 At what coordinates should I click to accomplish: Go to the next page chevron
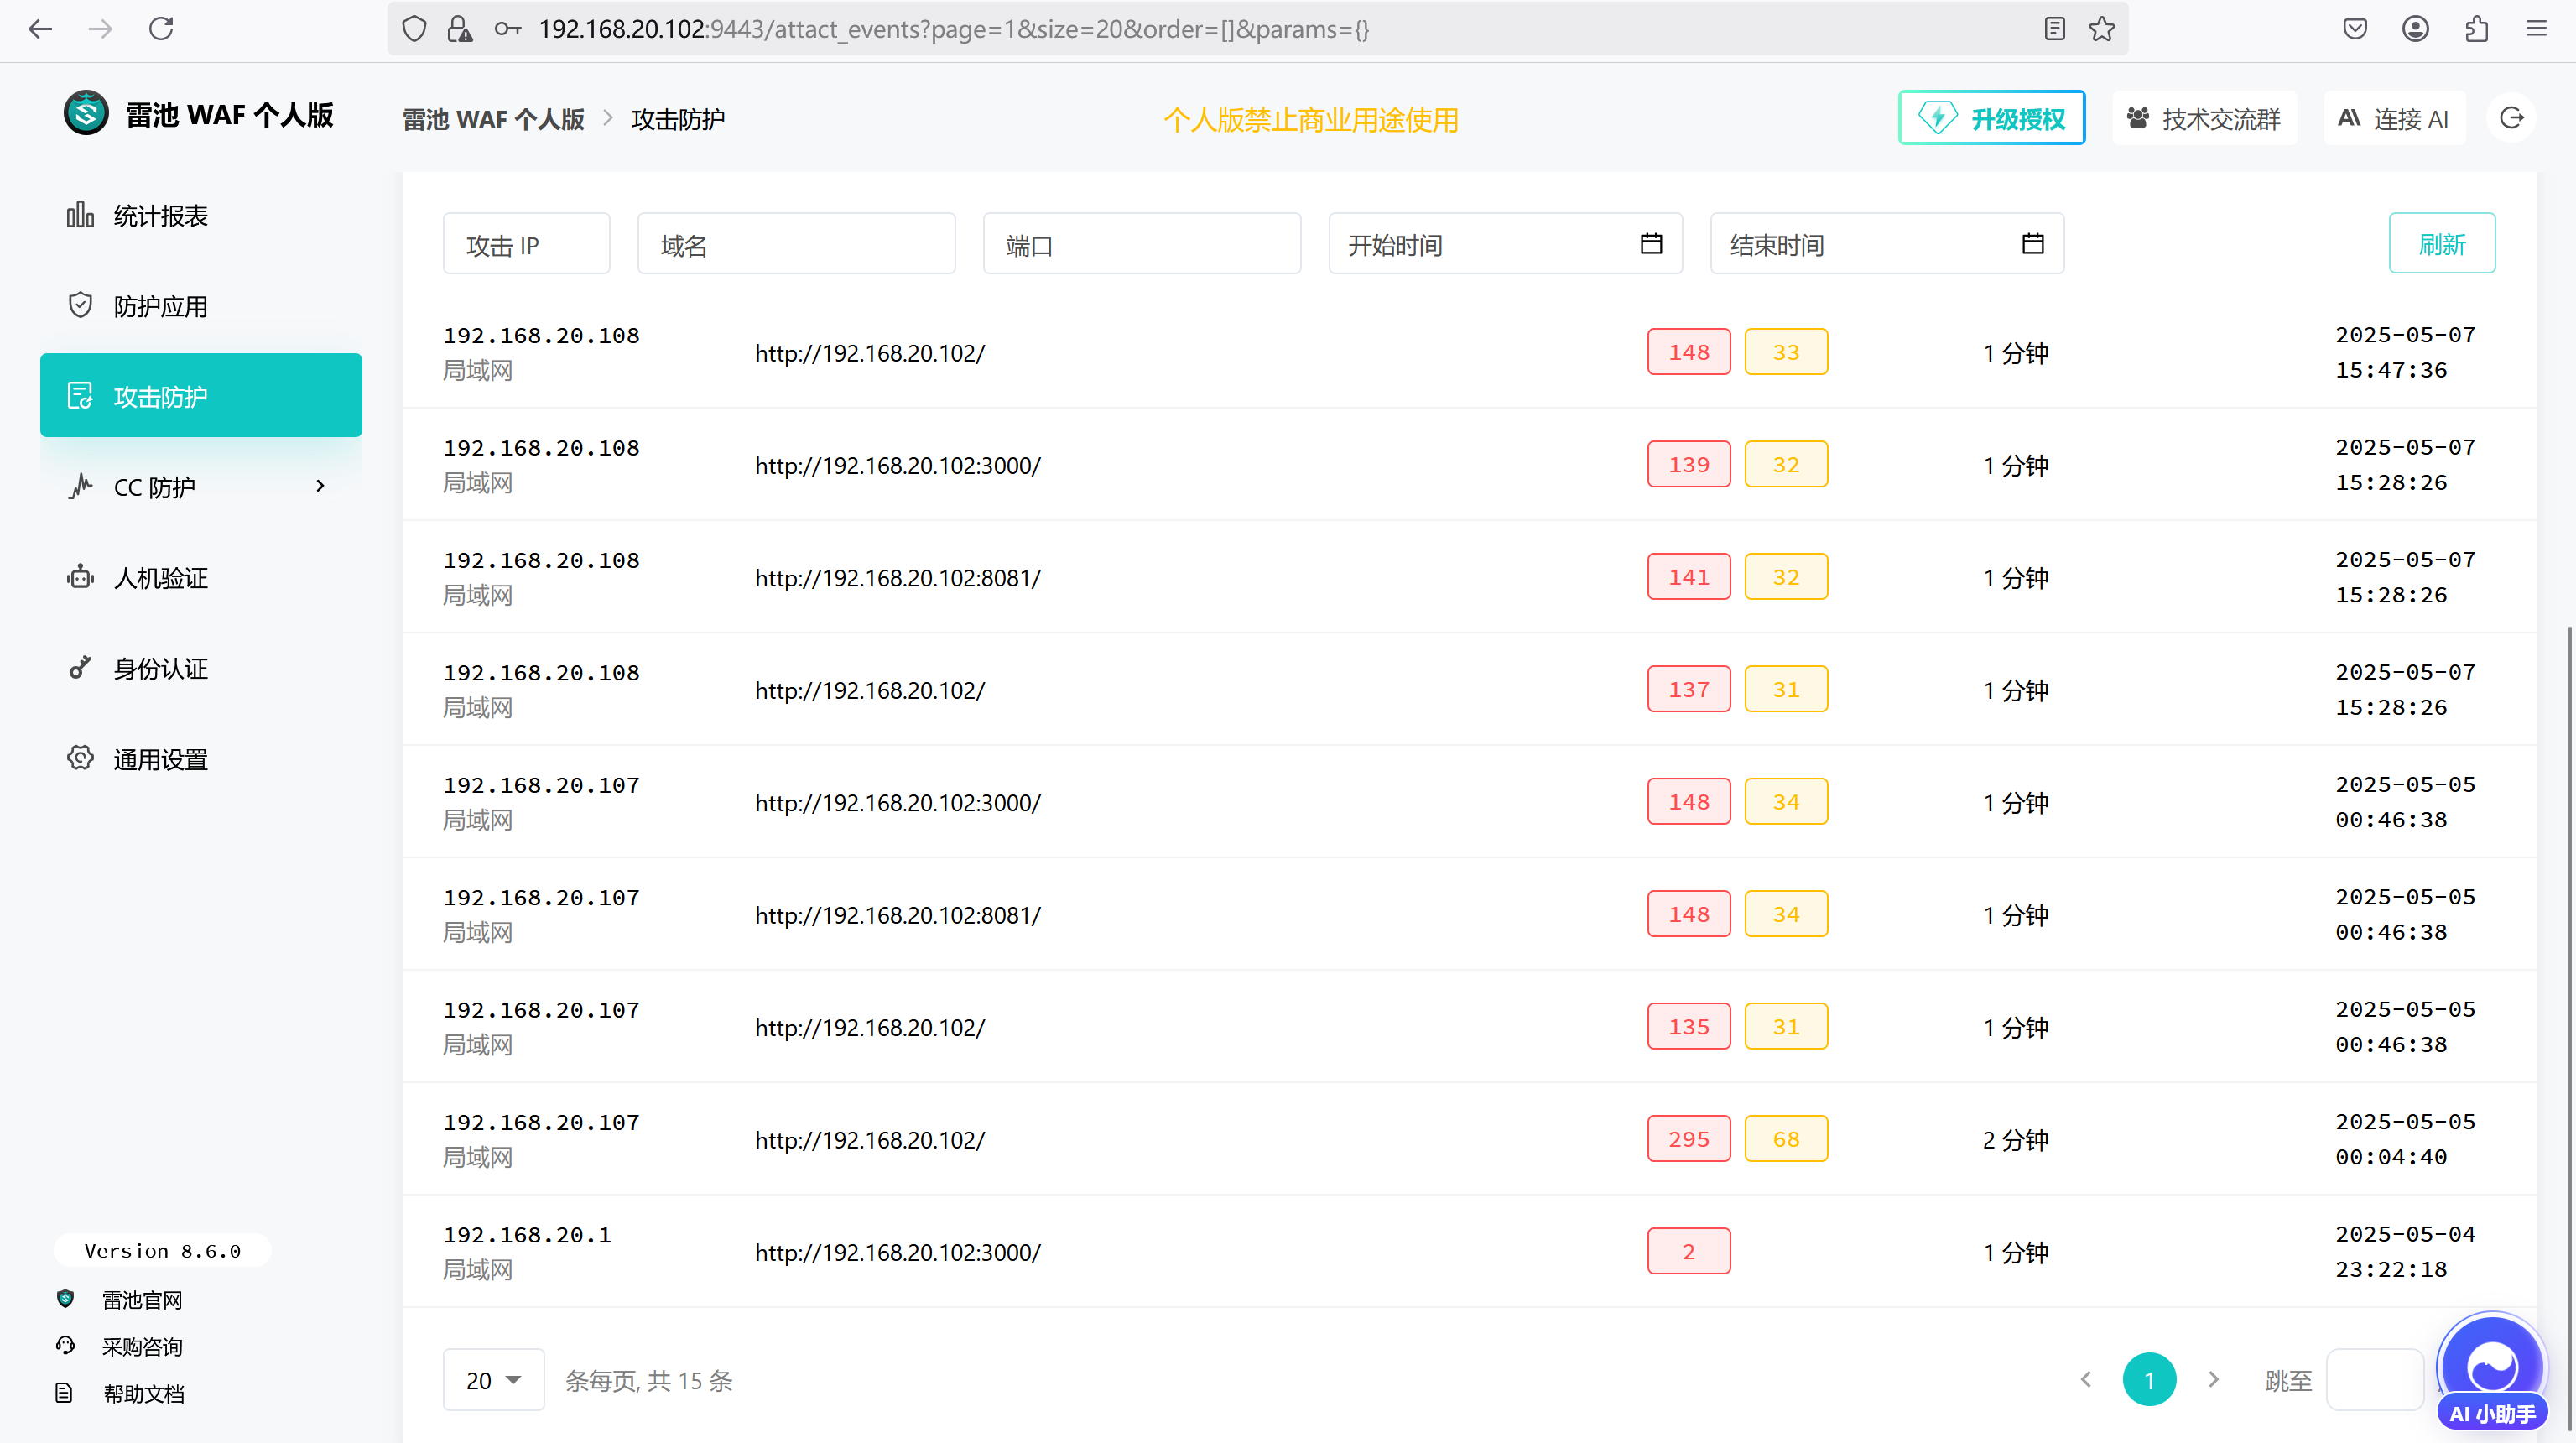(x=2213, y=1380)
